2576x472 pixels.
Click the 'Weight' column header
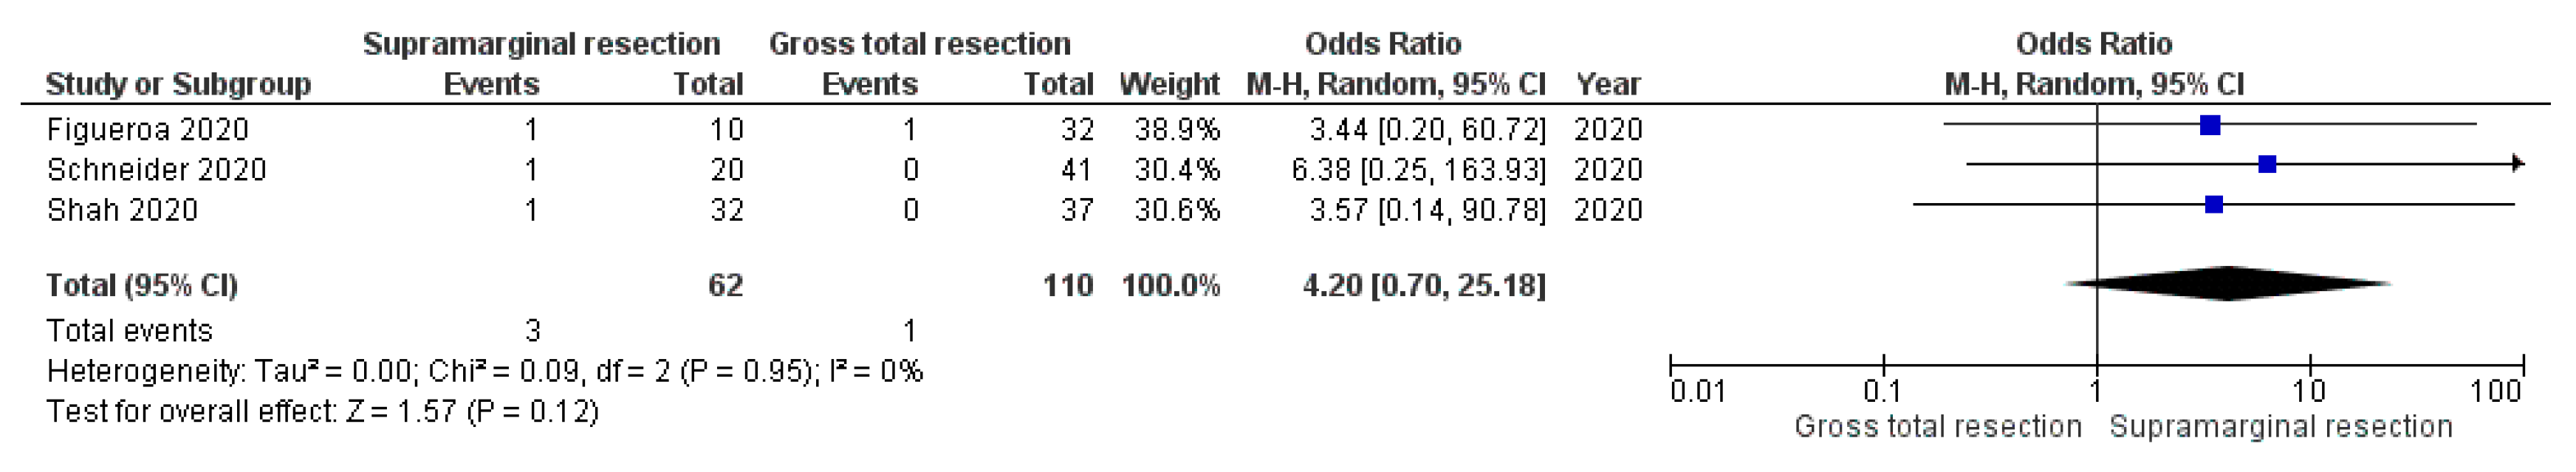(x=1169, y=84)
